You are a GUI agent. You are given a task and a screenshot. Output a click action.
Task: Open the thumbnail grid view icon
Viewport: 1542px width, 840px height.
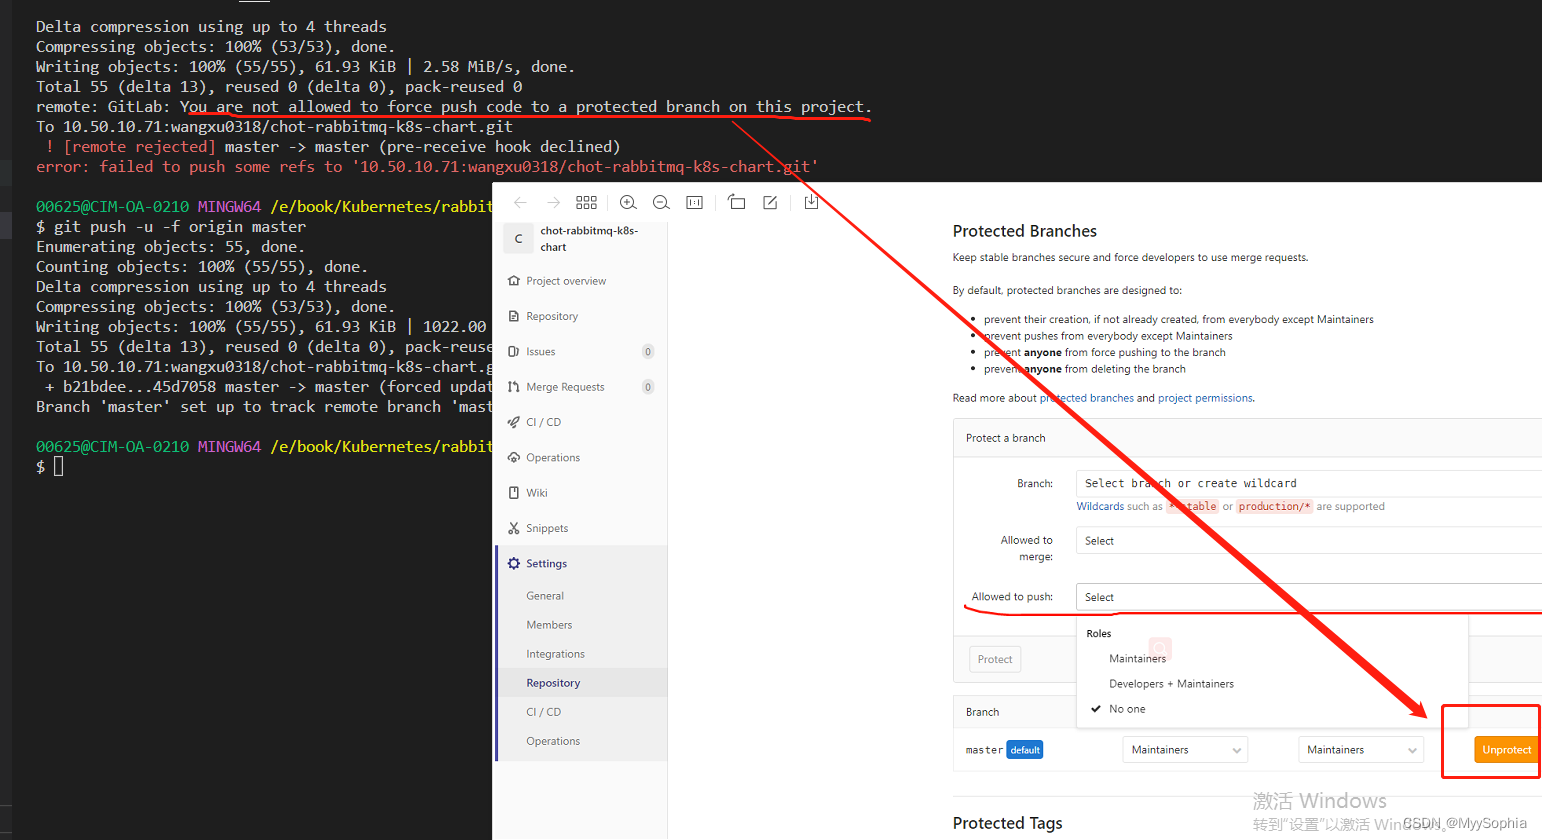point(587,202)
